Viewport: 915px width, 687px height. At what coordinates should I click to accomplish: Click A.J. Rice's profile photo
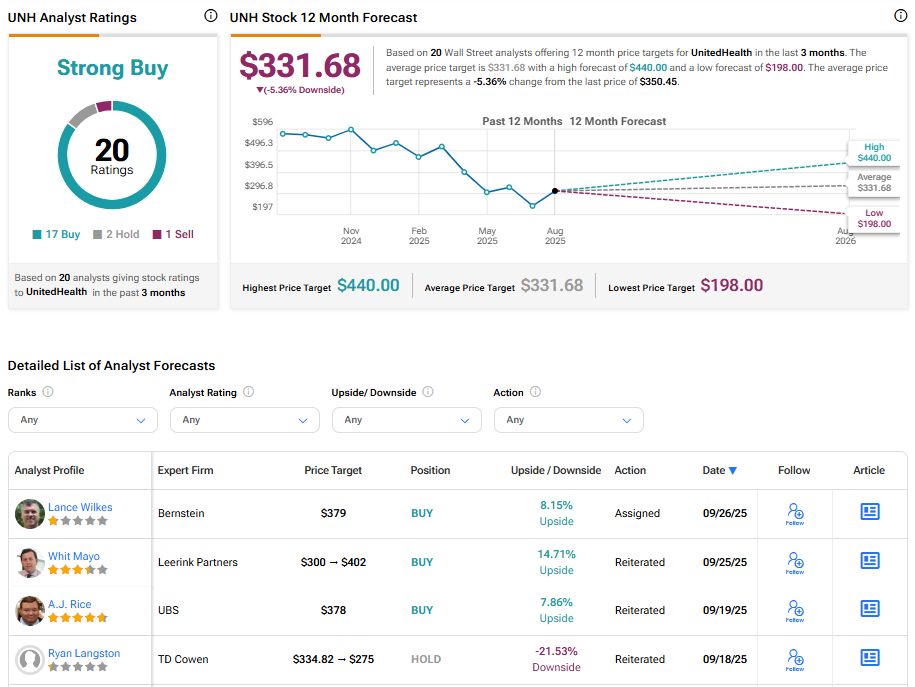tap(30, 610)
